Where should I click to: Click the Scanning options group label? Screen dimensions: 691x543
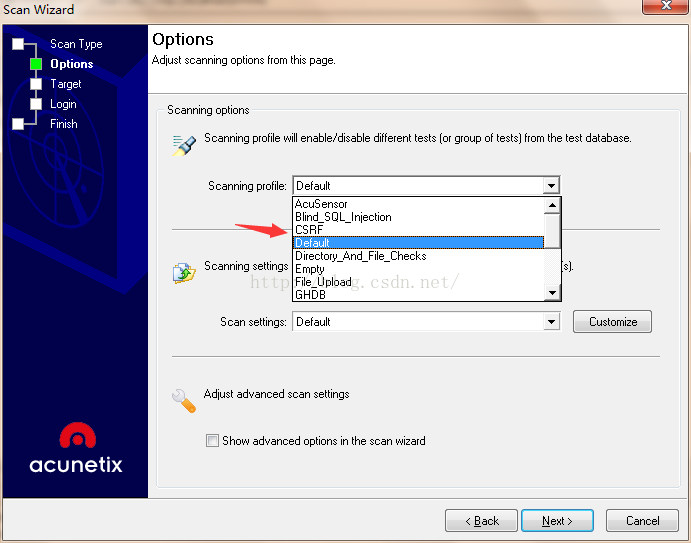pyautogui.click(x=208, y=110)
